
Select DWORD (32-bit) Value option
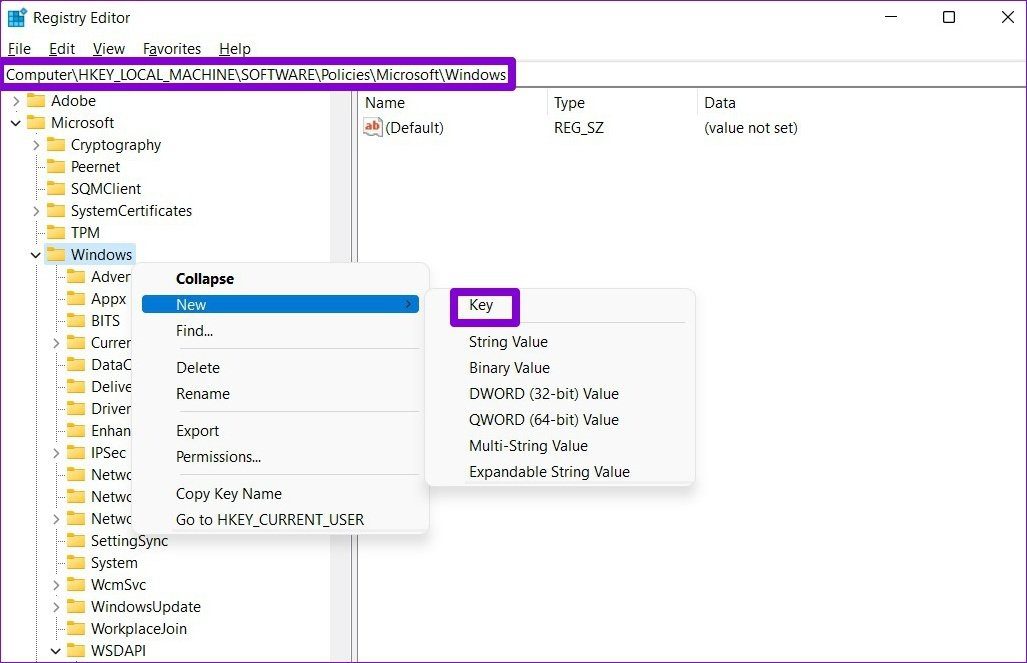(x=544, y=394)
